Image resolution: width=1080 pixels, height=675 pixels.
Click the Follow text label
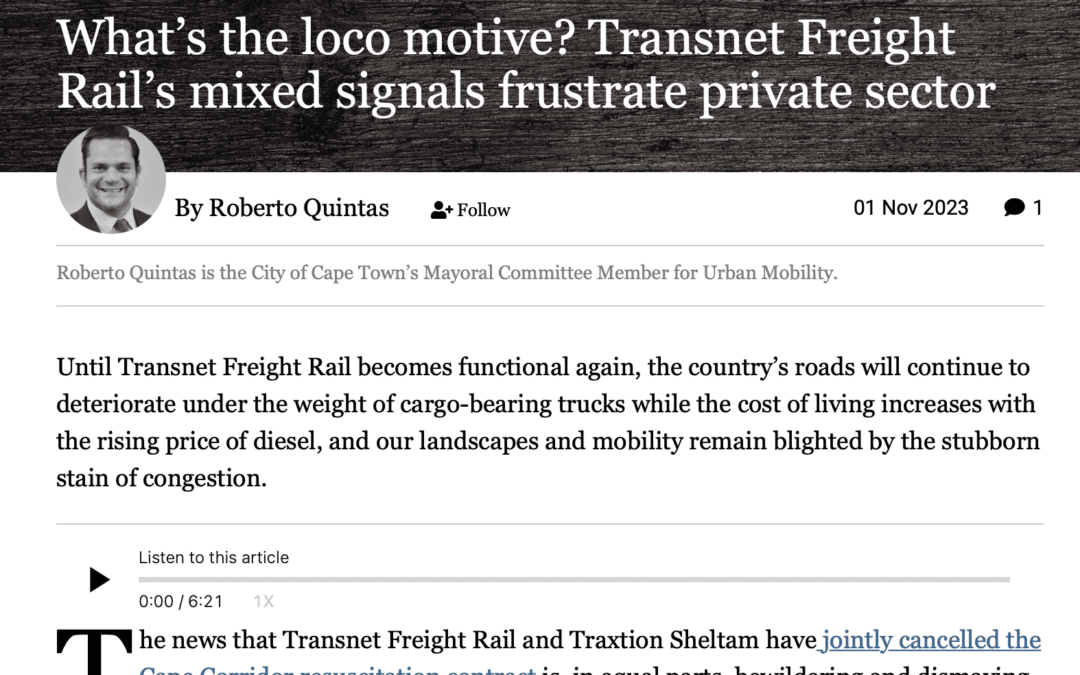(484, 210)
